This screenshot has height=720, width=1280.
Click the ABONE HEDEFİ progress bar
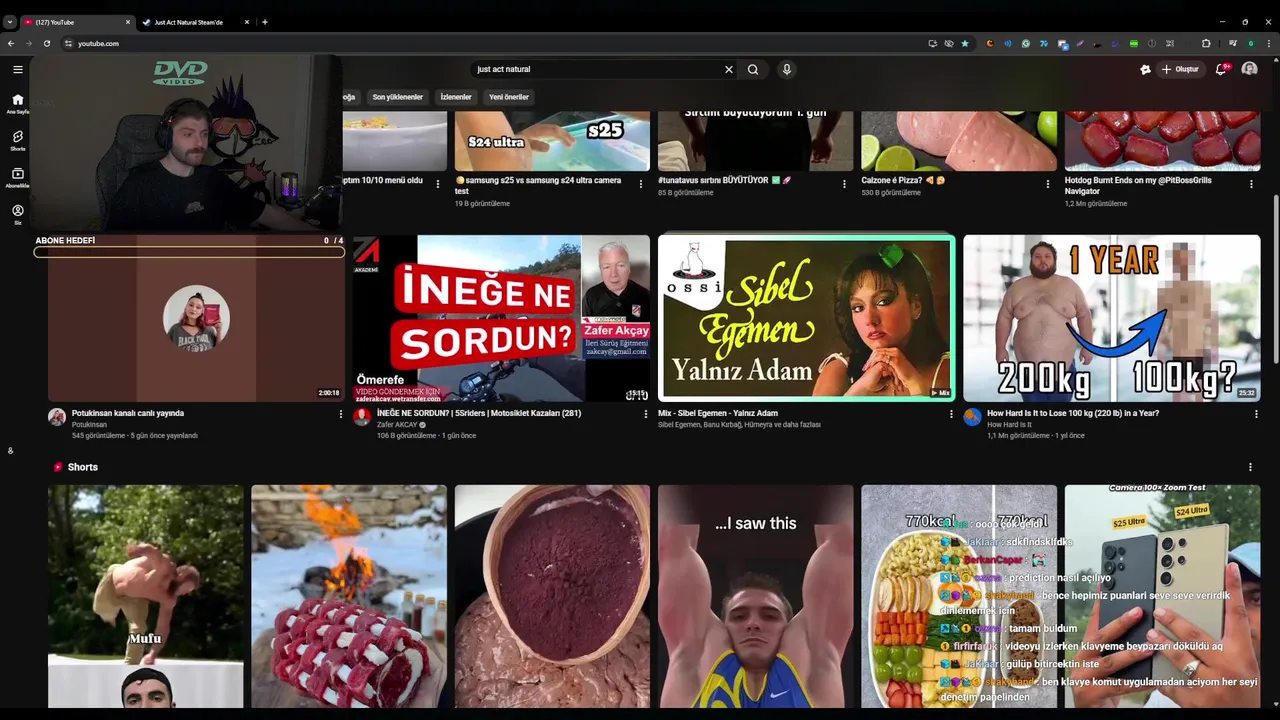(x=190, y=252)
